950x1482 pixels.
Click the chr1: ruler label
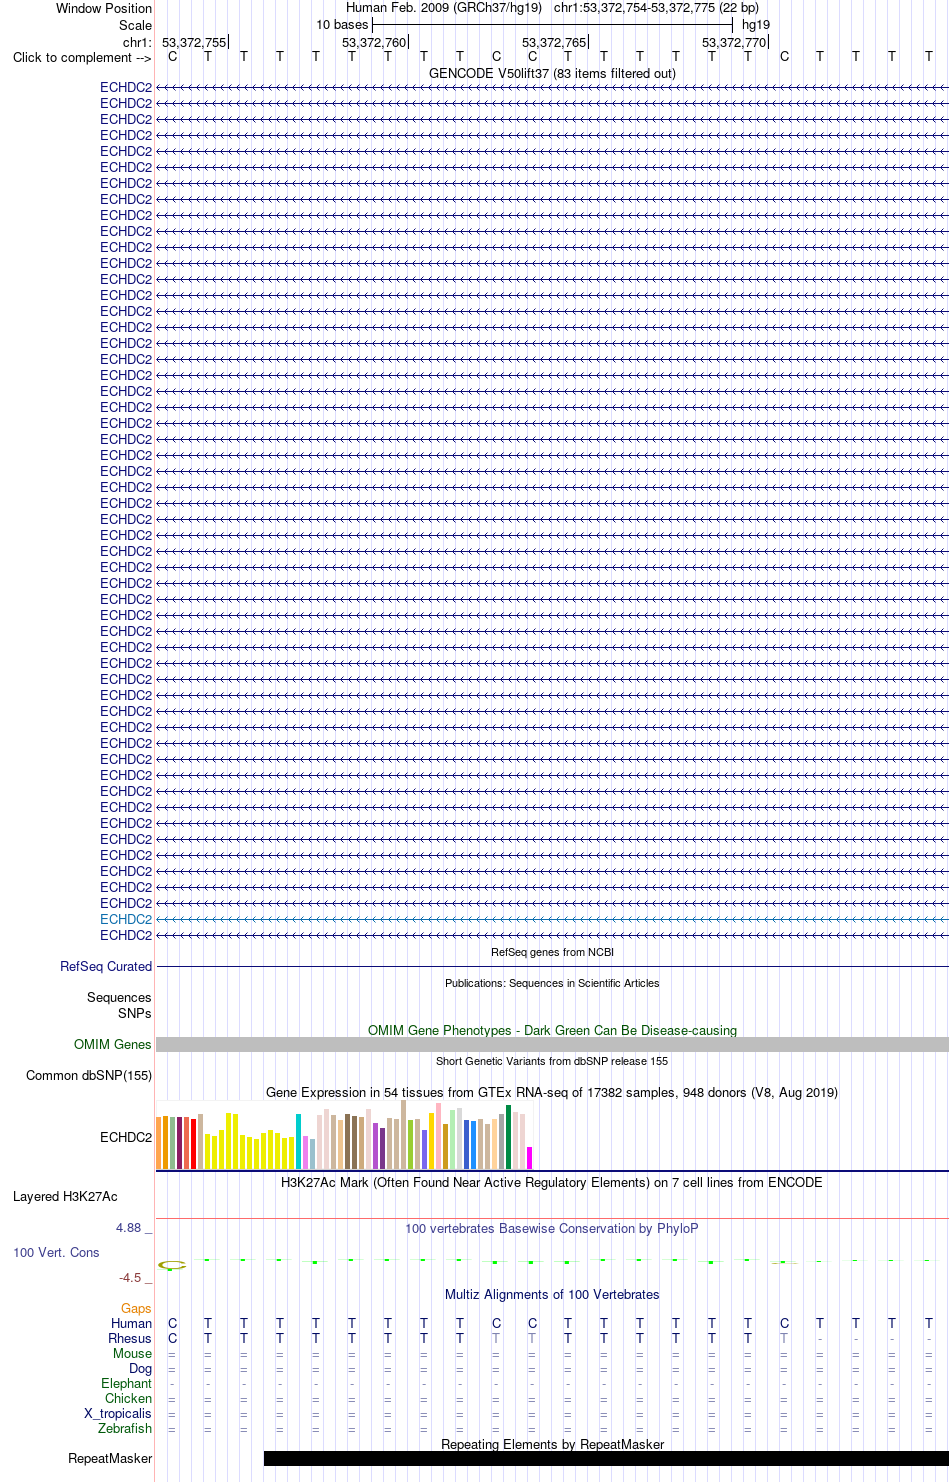[x=138, y=42]
